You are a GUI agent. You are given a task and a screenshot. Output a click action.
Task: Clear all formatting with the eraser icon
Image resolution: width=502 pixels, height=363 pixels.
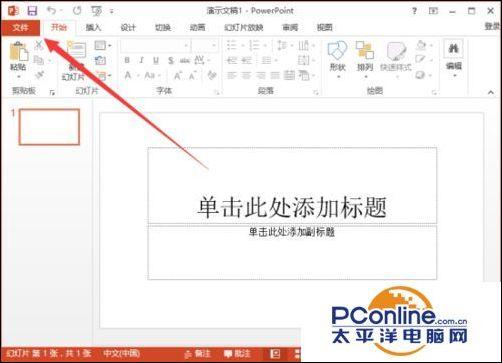(212, 75)
